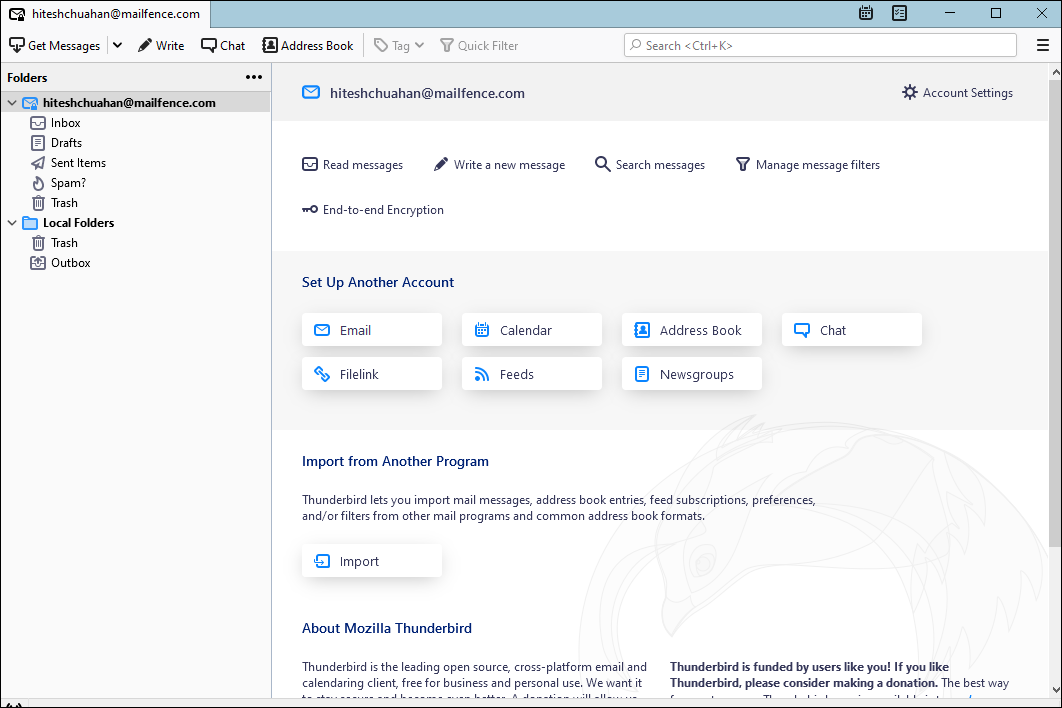Click the Folders pane header label
Image resolution: width=1062 pixels, height=708 pixels.
pyautogui.click(x=27, y=78)
